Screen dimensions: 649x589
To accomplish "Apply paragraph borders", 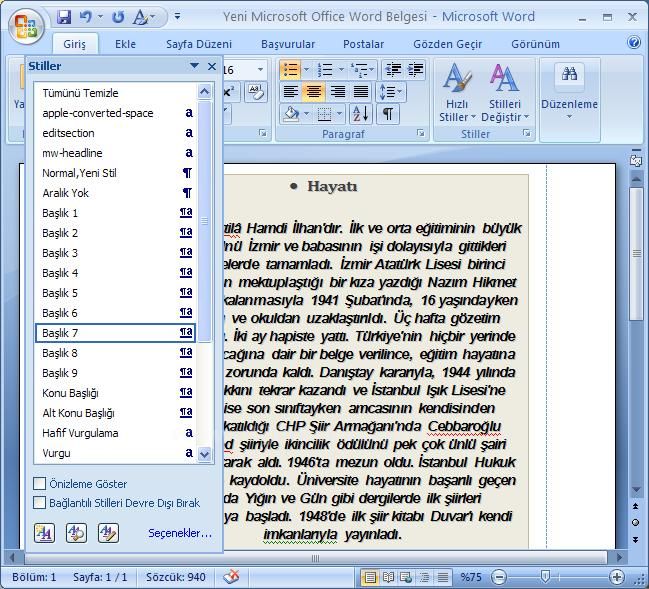I will (x=324, y=113).
